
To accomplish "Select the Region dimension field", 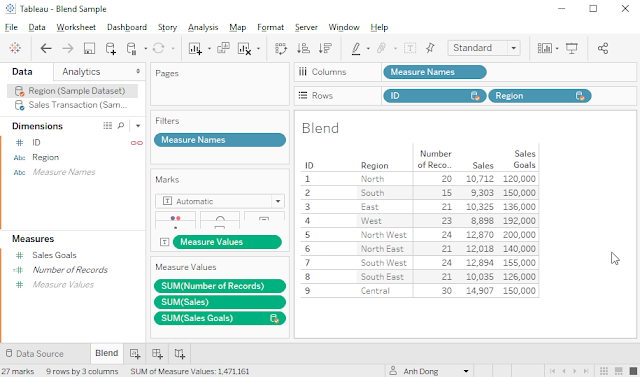I will pyautogui.click(x=45, y=157).
